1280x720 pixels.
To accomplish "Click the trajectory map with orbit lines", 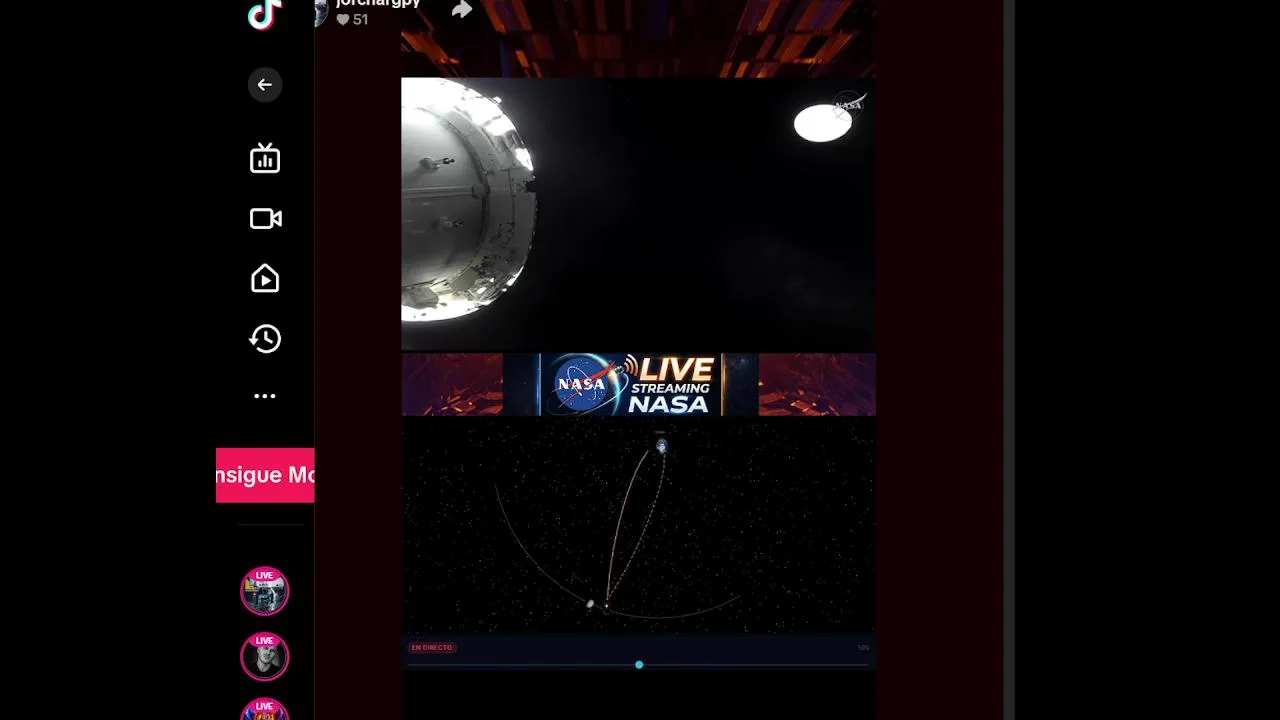I will click(638, 525).
